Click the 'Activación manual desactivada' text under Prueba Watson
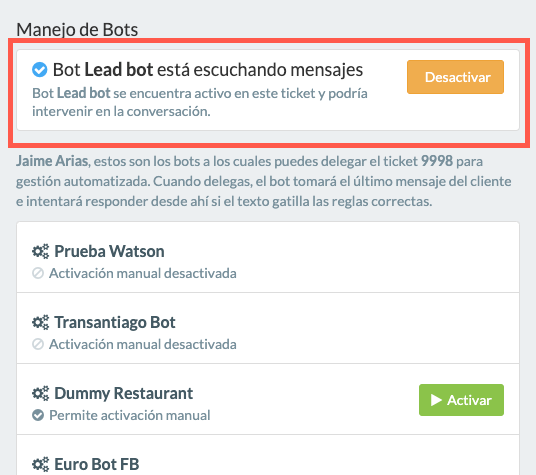Viewport: 536px width, 475px height. [143, 273]
